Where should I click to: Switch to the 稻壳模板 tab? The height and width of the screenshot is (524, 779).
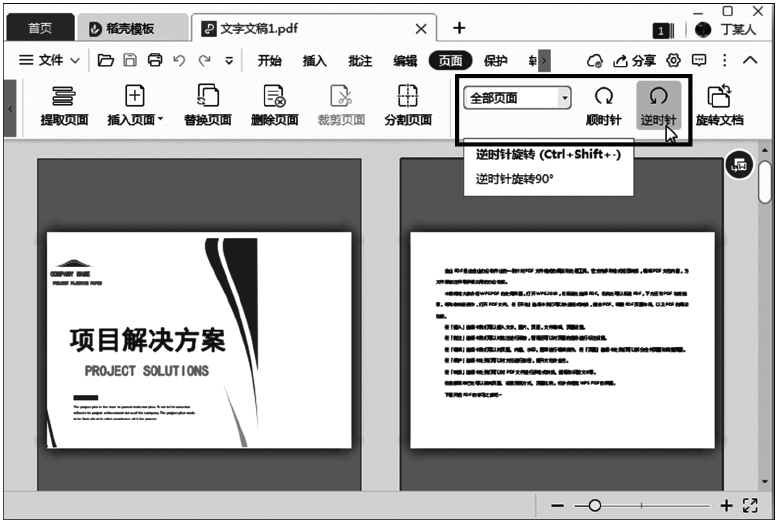coord(122,28)
